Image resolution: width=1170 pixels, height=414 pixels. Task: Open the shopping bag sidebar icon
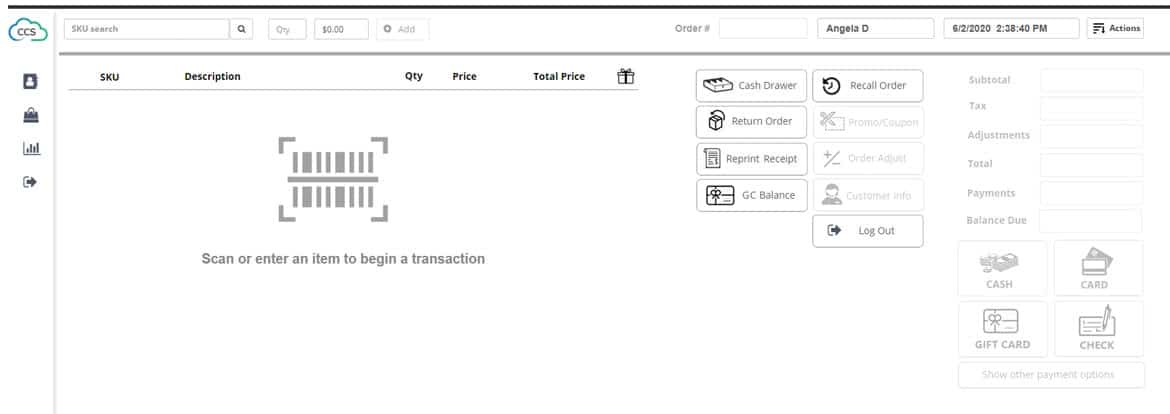(31, 115)
